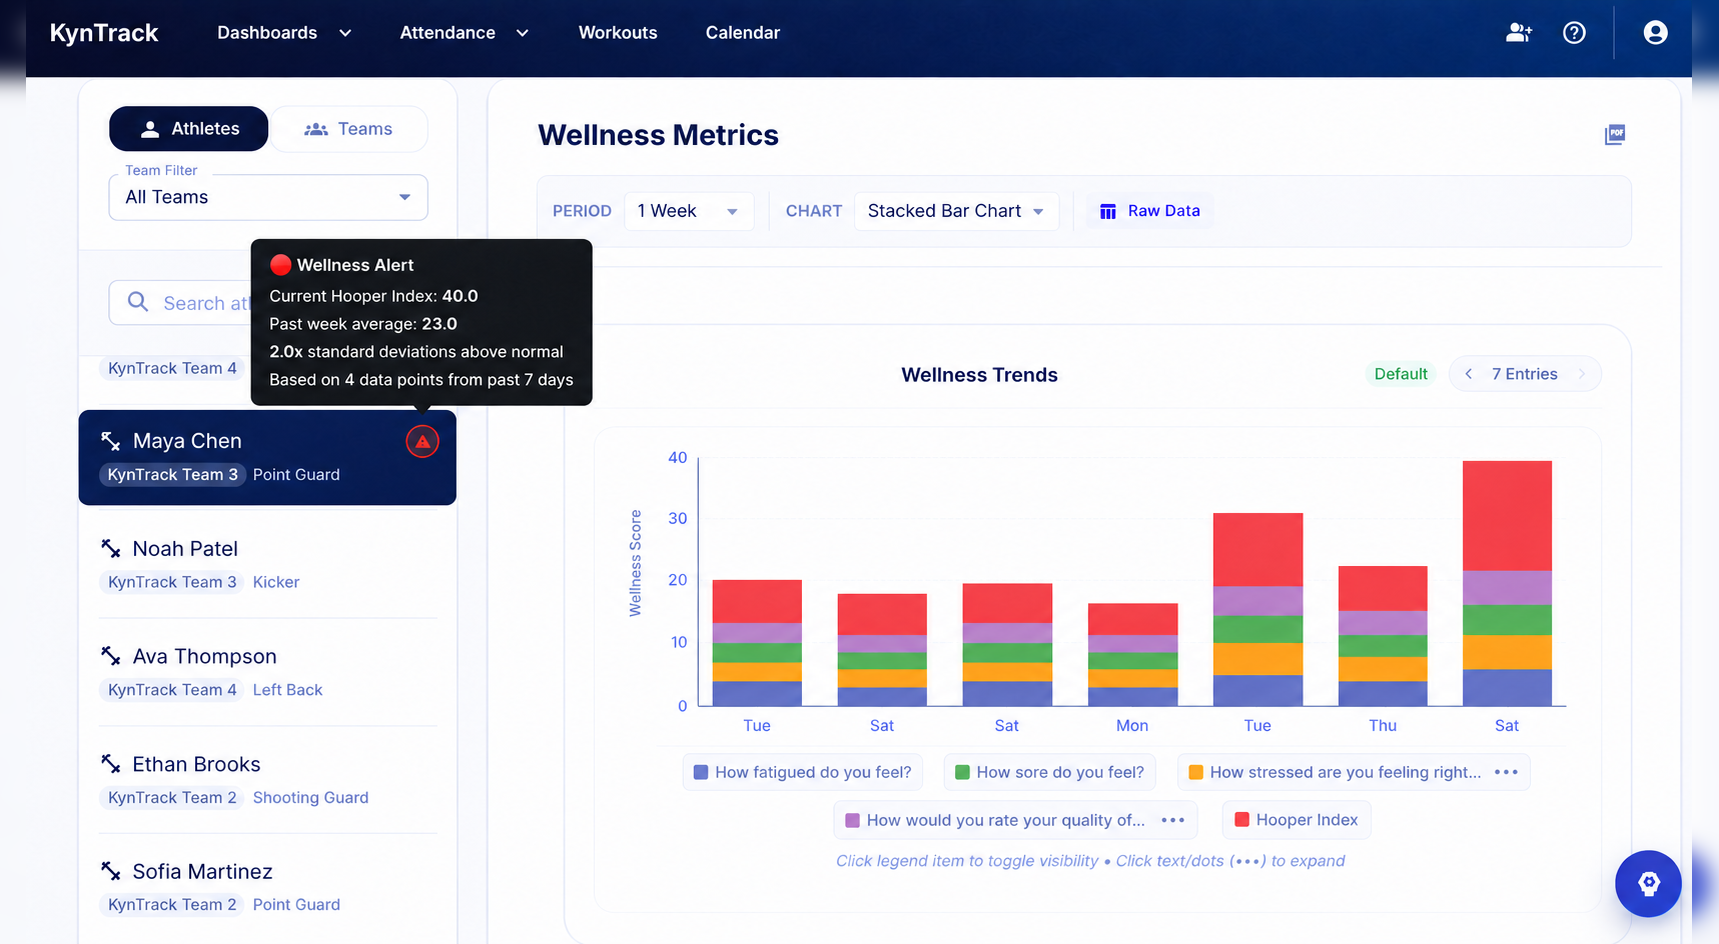This screenshot has width=1719, height=944.
Task: Click the dumbbell icon beside Sofia Martinez
Action: pos(111,871)
